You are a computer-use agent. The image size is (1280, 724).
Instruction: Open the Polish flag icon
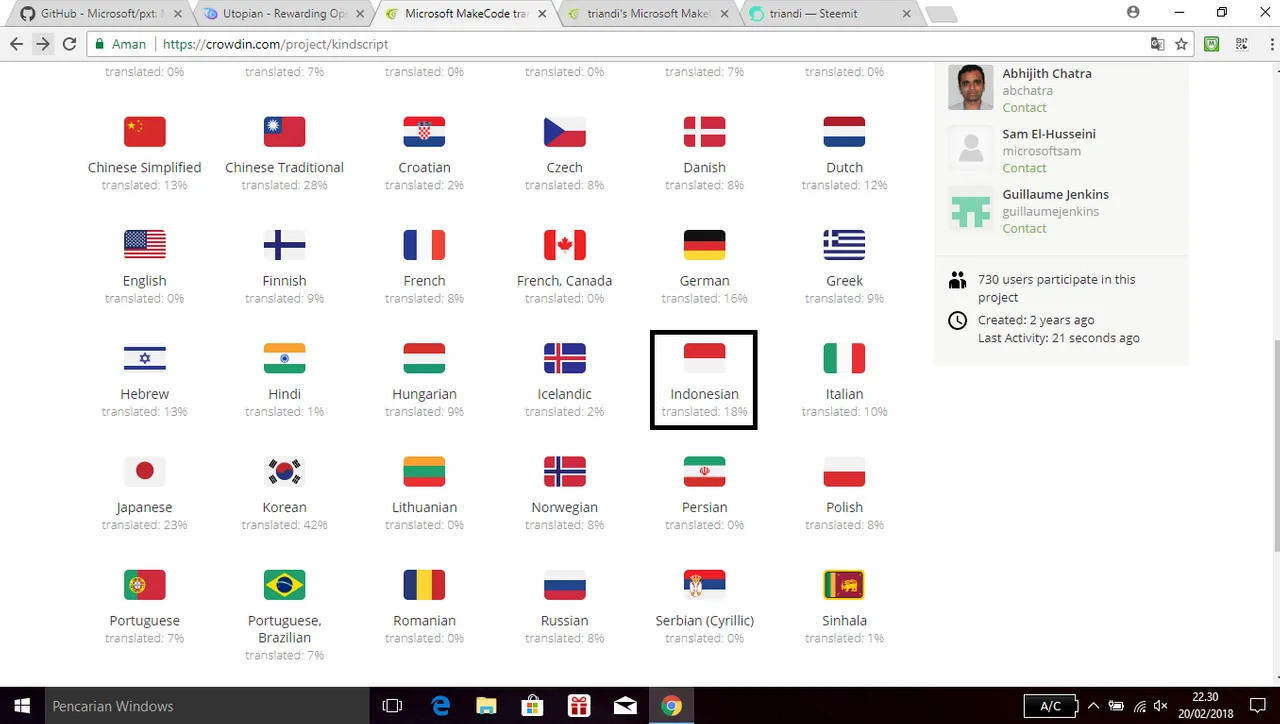(x=844, y=472)
